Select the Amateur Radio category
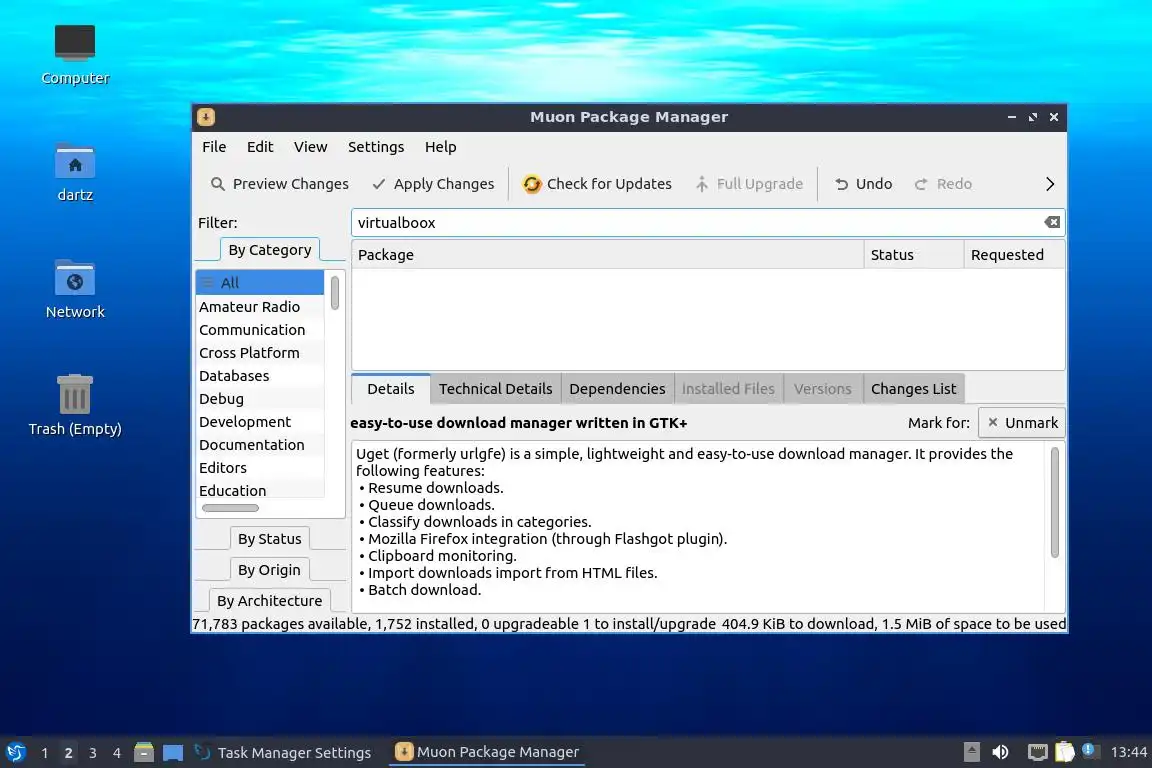 click(260, 306)
